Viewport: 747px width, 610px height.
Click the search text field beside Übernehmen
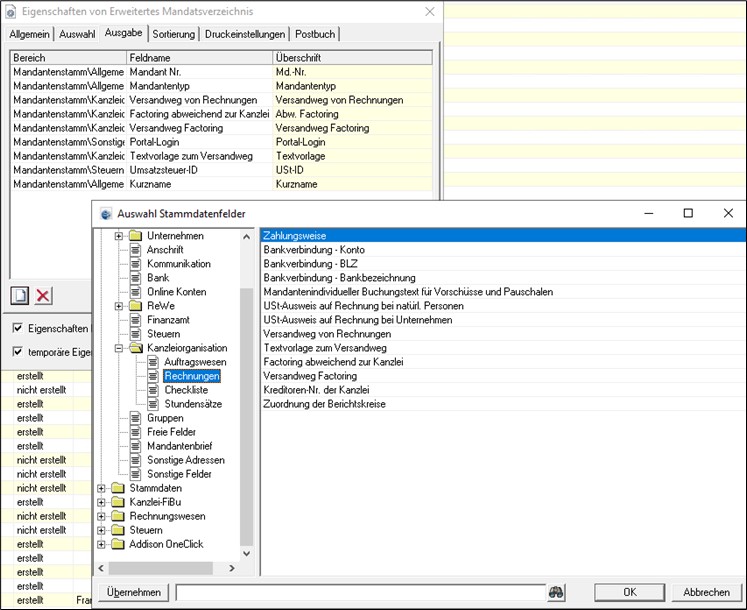[x=361, y=592]
